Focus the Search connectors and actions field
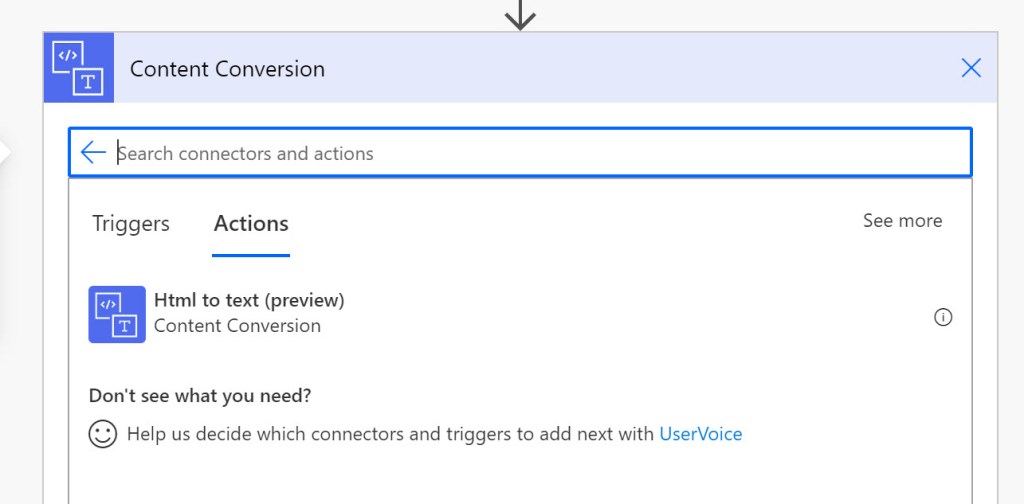This screenshot has height=504, width=1024. (540, 153)
